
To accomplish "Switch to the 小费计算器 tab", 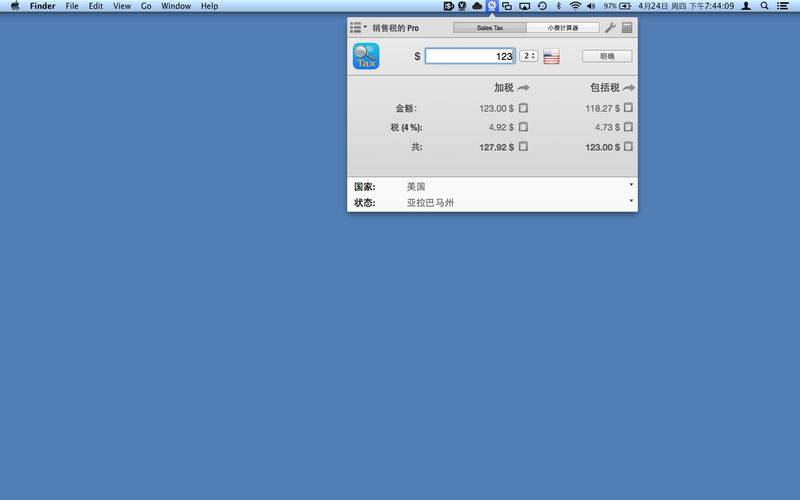I will tap(563, 28).
